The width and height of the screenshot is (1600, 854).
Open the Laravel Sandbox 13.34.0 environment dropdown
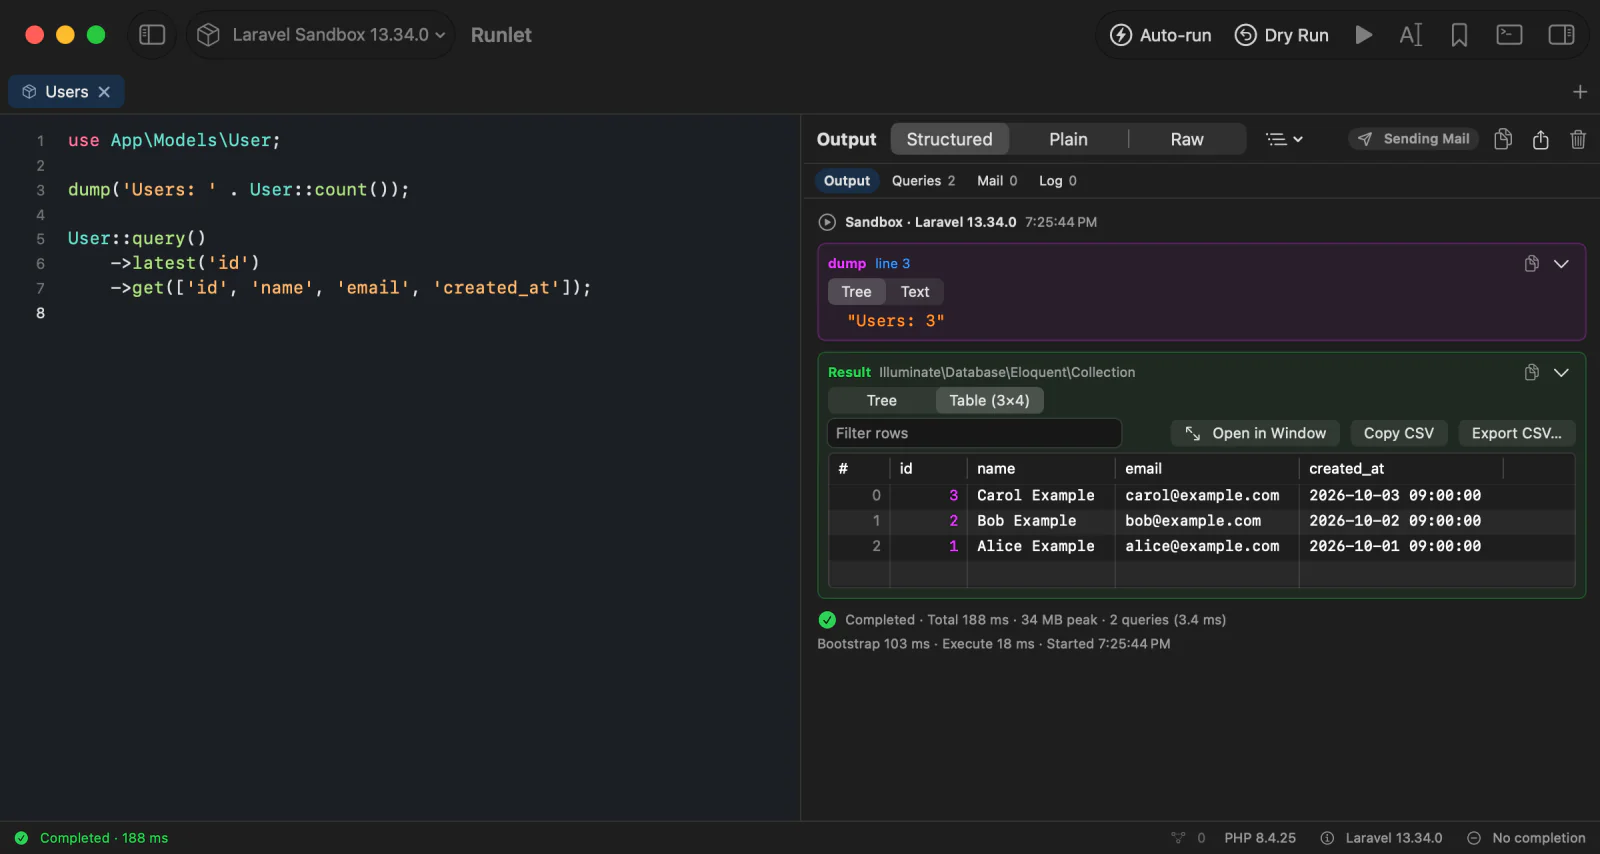point(321,35)
